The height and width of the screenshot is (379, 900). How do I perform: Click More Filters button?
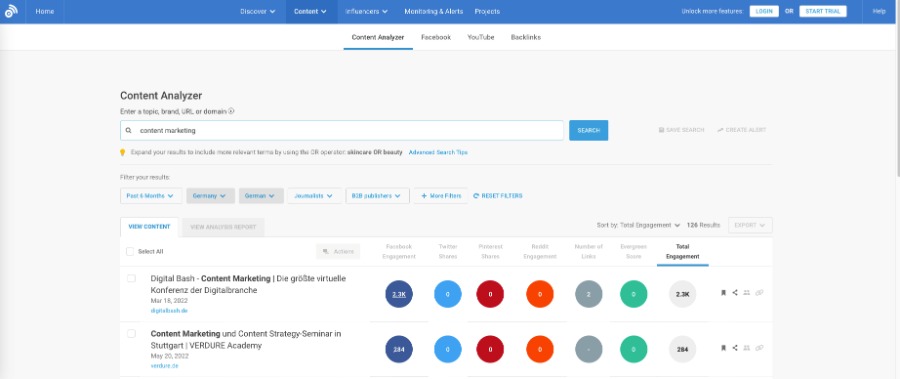click(x=441, y=196)
